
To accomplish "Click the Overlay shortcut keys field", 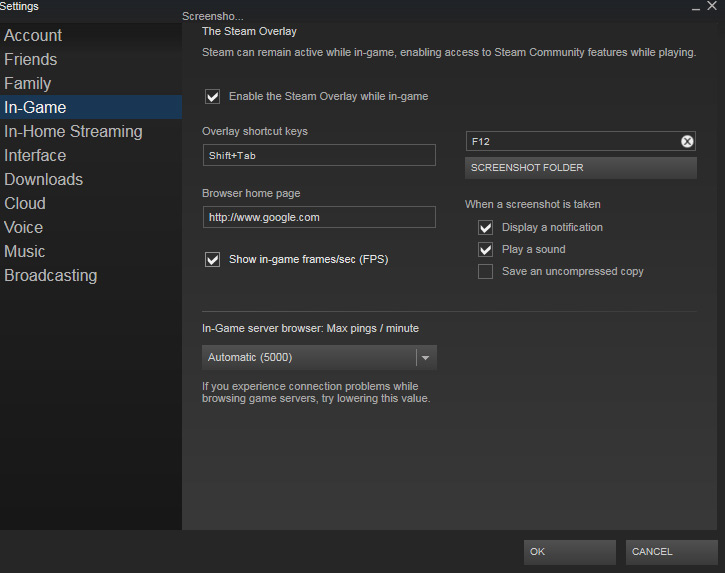I will point(318,155).
